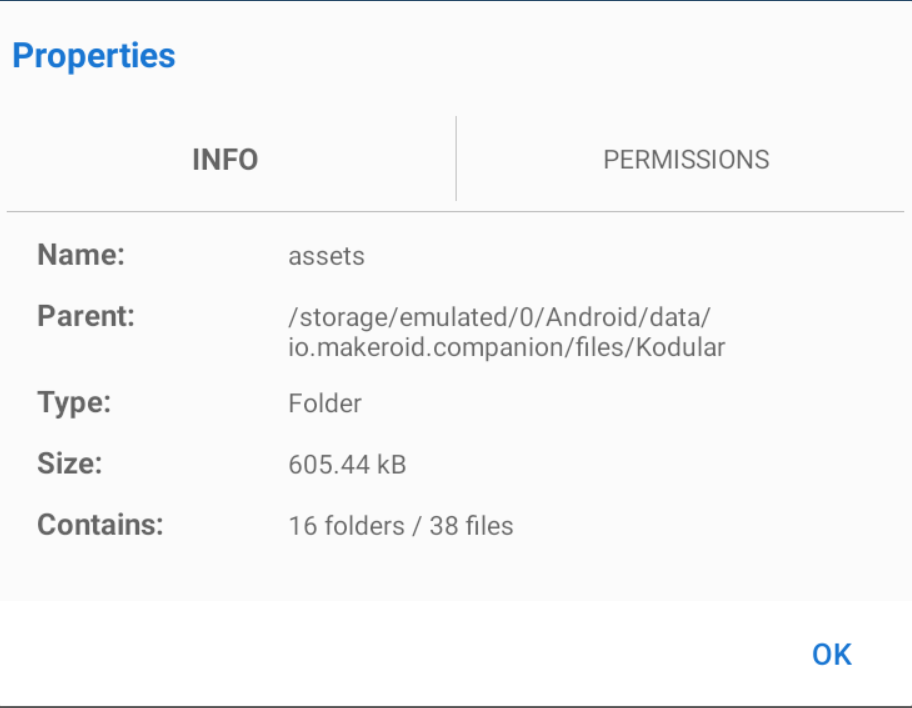This screenshot has height=708, width=912.
Task: Switch to the INFO tab
Action: coord(226,160)
